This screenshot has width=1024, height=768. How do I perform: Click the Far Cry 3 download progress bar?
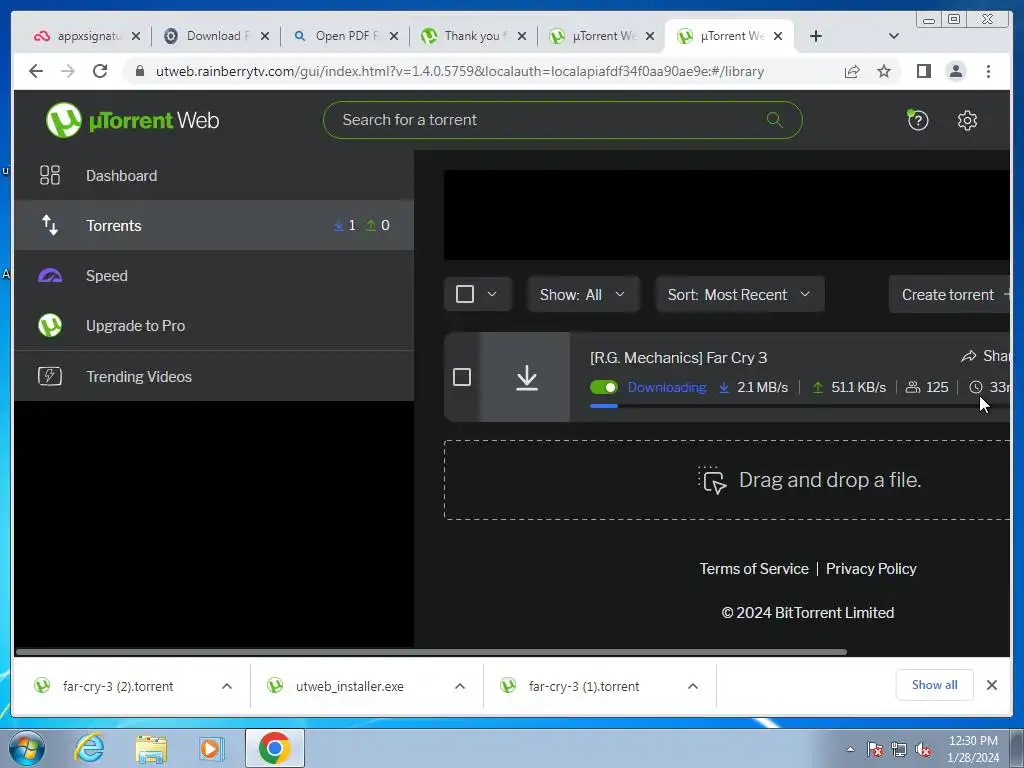pos(799,406)
